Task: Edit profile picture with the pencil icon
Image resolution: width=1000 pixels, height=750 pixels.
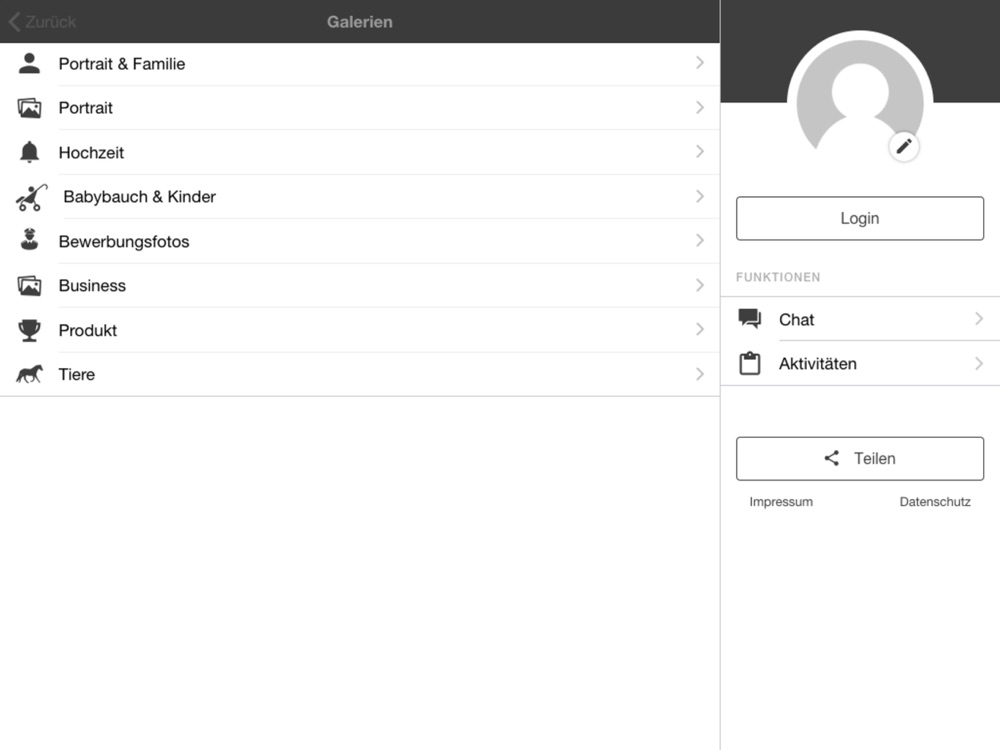Action: point(904,147)
